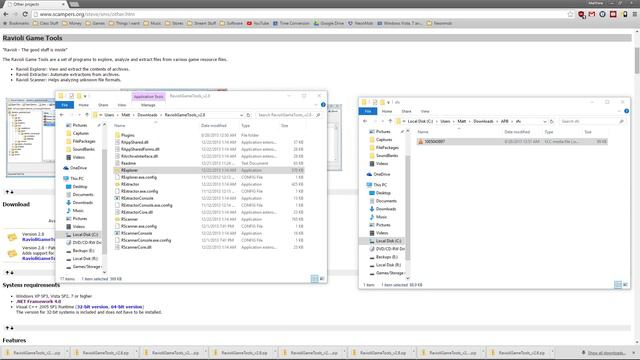Screen dimensions: 640x360
Task: Select This PC in sfx navigation pane
Action: coord(377,185)
